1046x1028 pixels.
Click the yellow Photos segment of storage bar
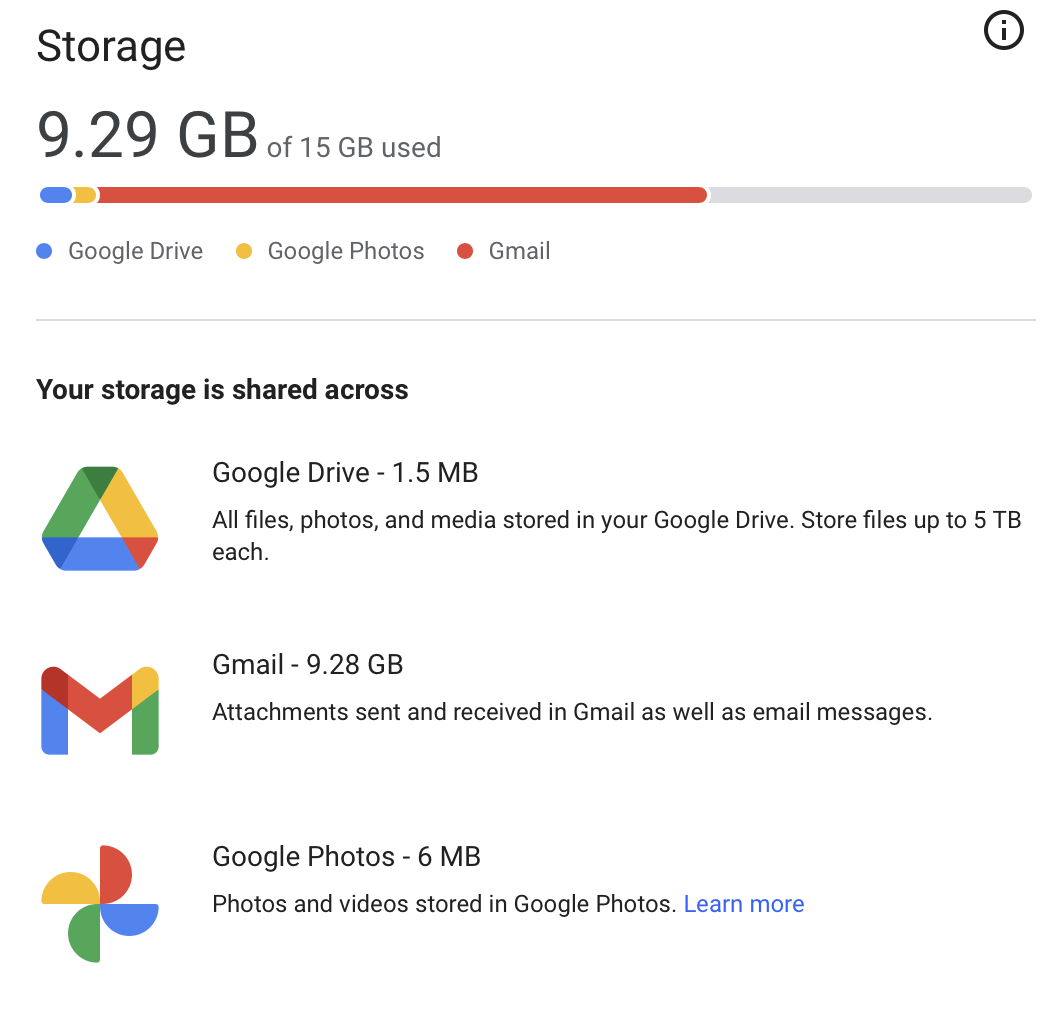point(86,195)
